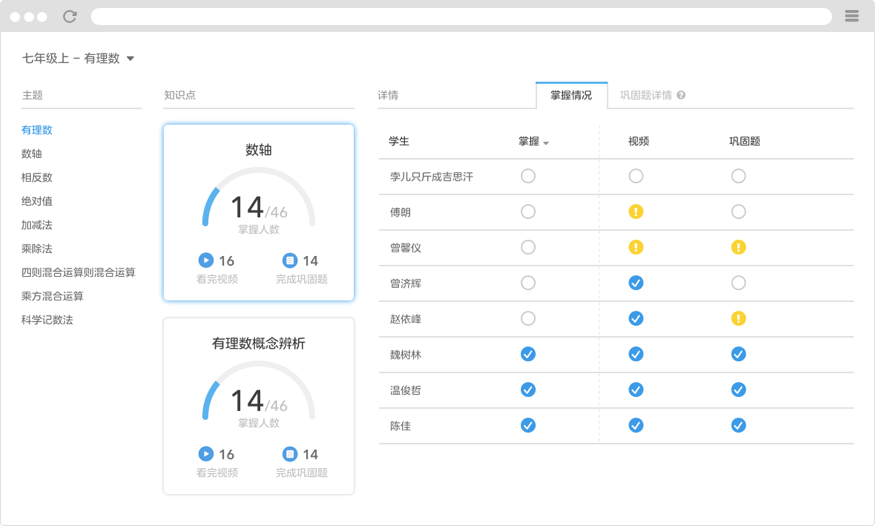The height and width of the screenshot is (526, 875).
Task: Click the 巩固题 column header
Action: click(x=744, y=141)
